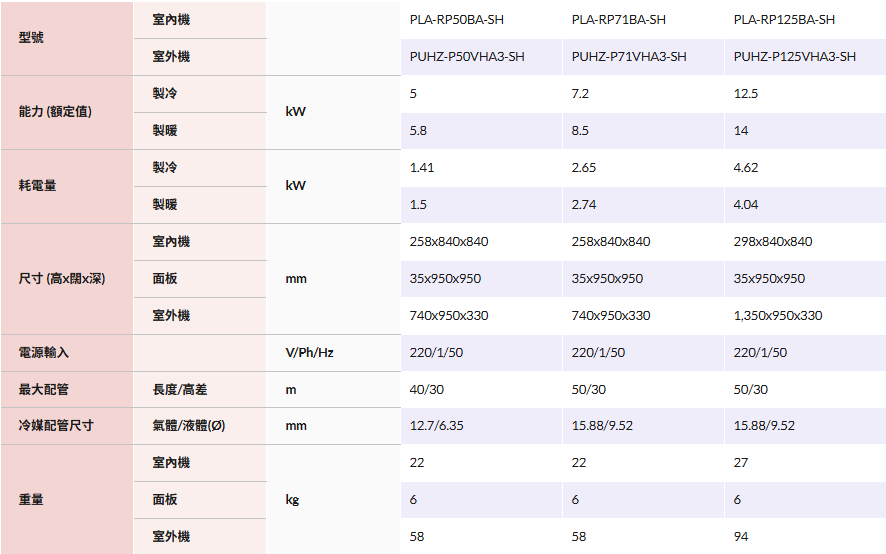The height and width of the screenshot is (554, 886).
Task: Select heating capacity value 14
Action: coord(741,131)
